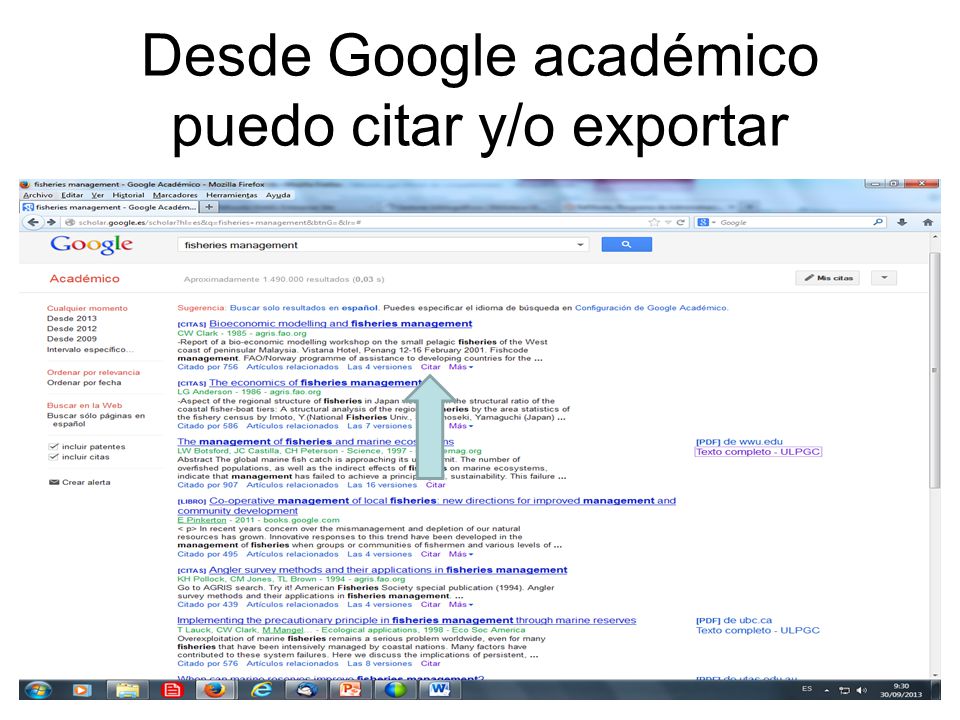Screen dimensions: 960x720
Task: Go back with the Firefox back arrow
Action: [x=32, y=222]
